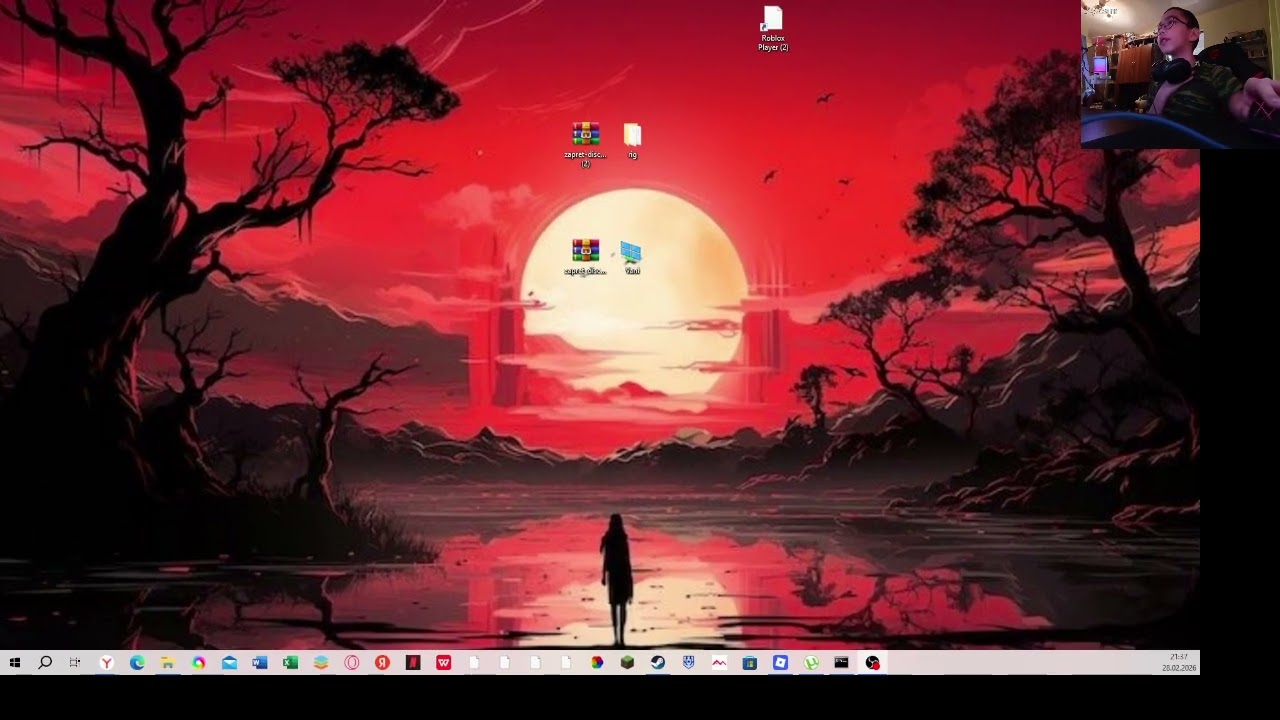Open the blue shield app icon
The image size is (1280, 720).
coord(689,663)
